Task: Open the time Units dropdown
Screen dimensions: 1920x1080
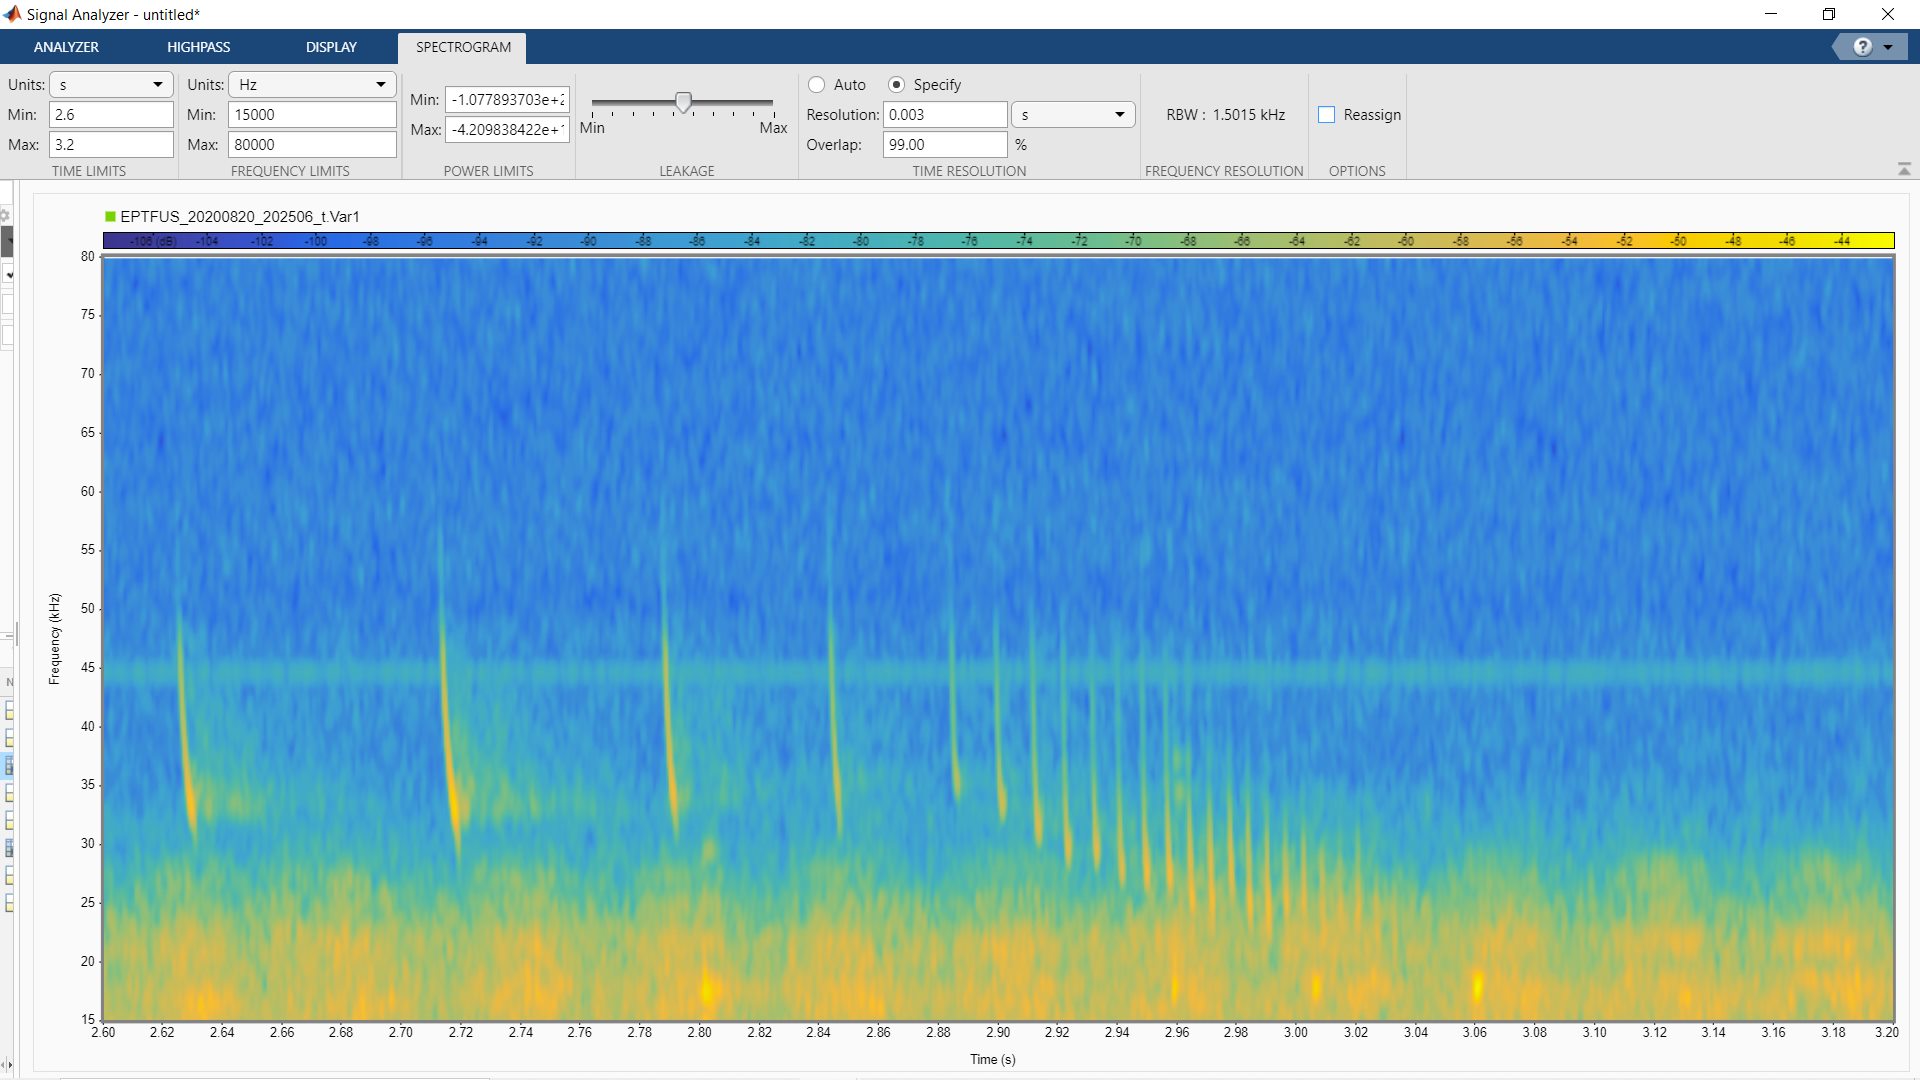Action: pyautogui.click(x=111, y=85)
